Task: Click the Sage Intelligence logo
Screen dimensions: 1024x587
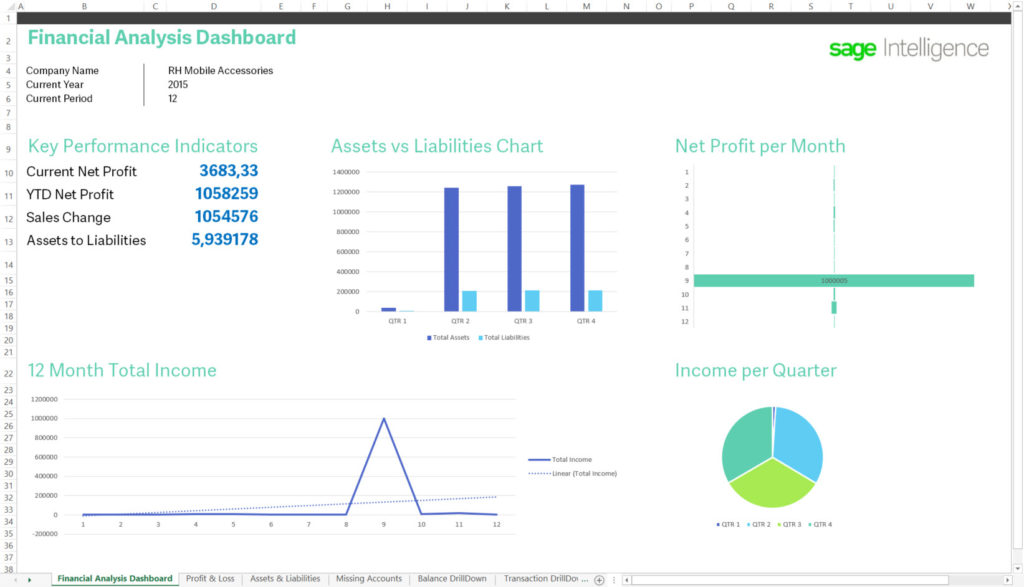Action: click(x=908, y=47)
